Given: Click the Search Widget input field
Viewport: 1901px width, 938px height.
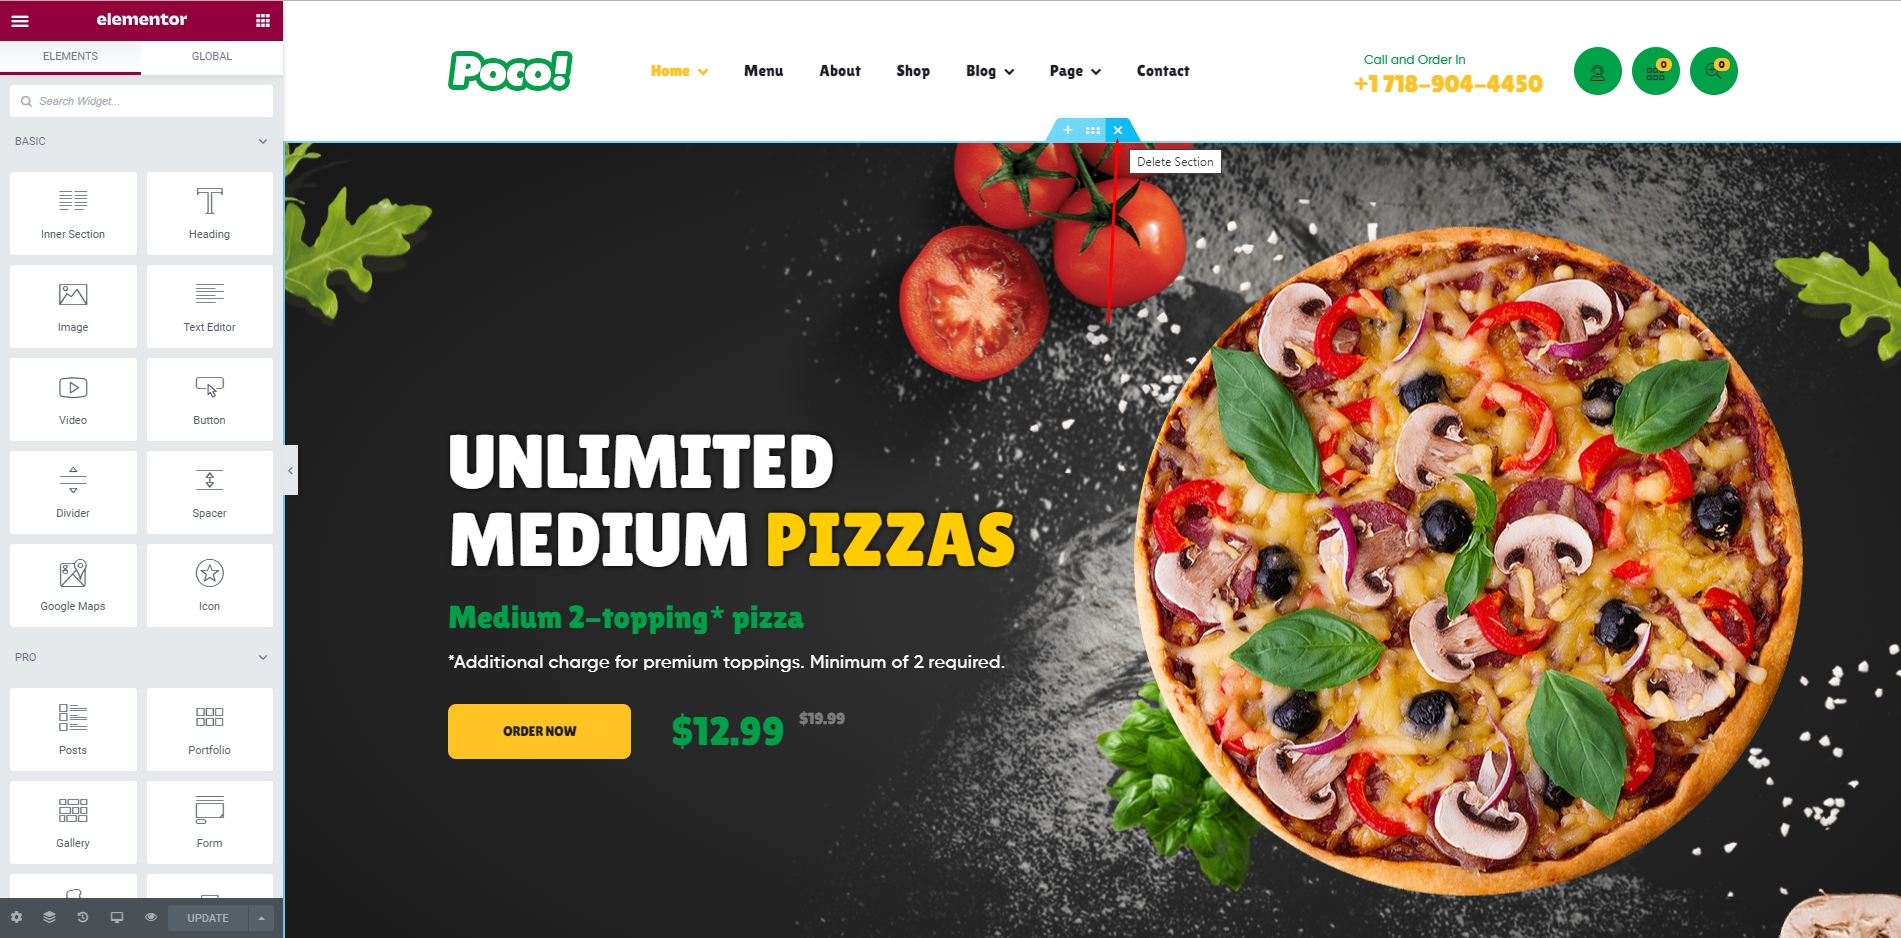Looking at the screenshot, I should [x=141, y=101].
